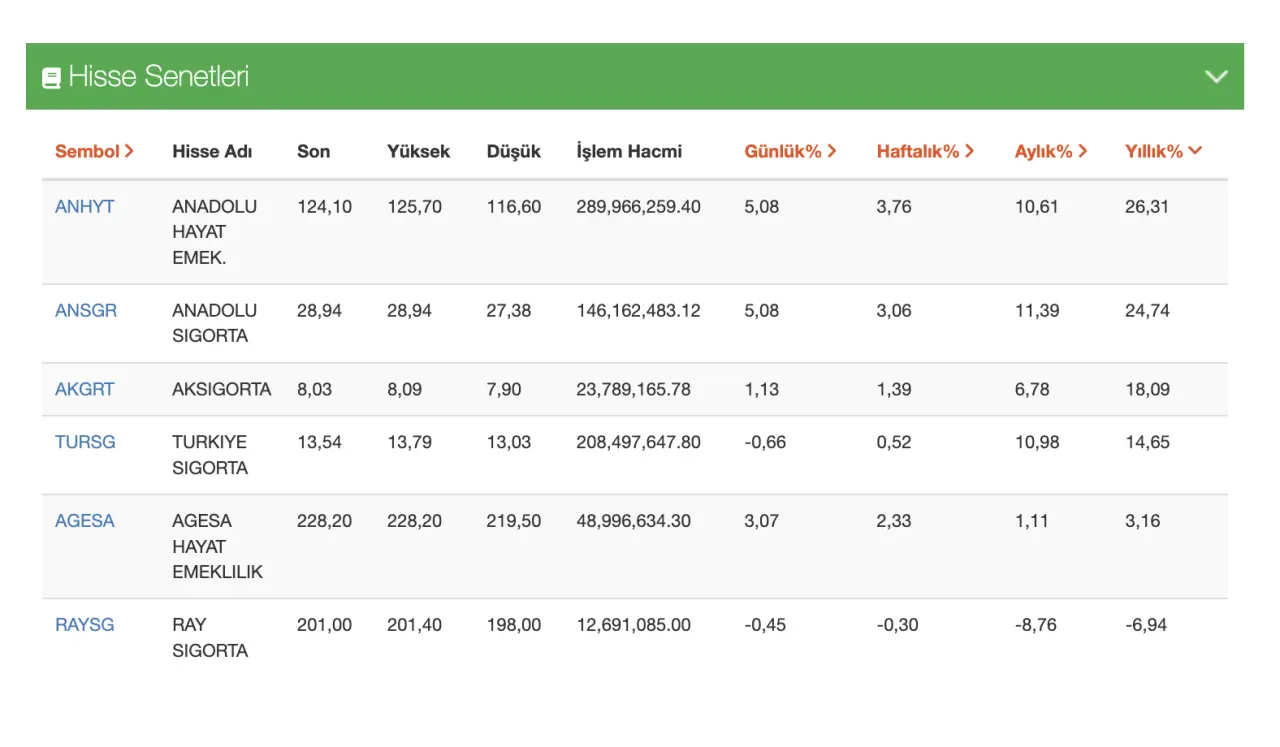Click the Son column header
The height and width of the screenshot is (747, 1280).
point(313,151)
